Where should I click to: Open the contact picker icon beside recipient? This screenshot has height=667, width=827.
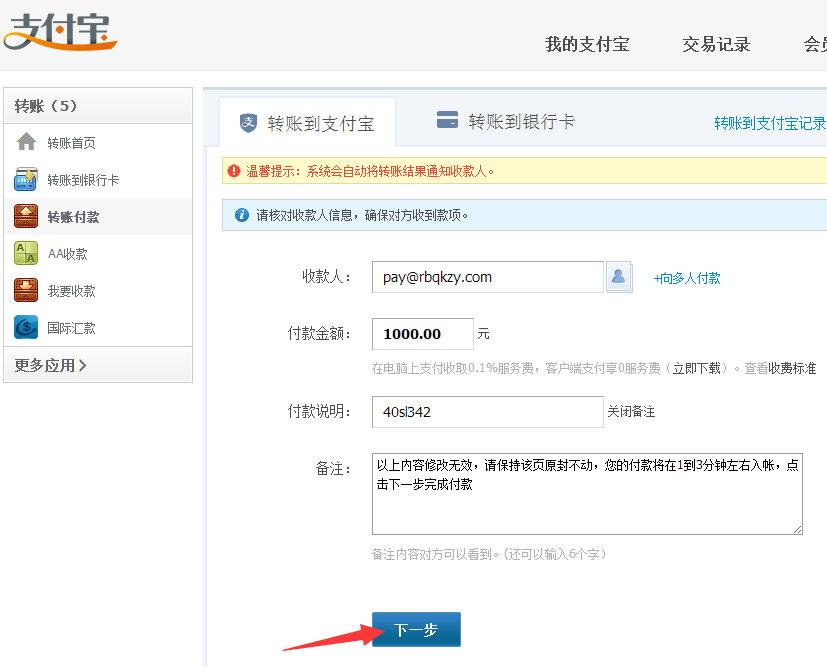point(619,277)
